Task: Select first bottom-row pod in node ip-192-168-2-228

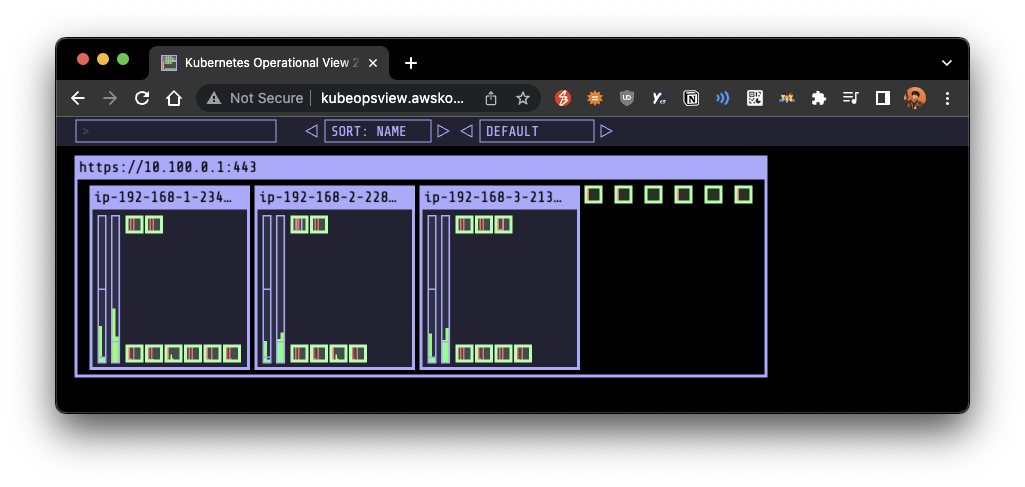Action: coord(299,354)
